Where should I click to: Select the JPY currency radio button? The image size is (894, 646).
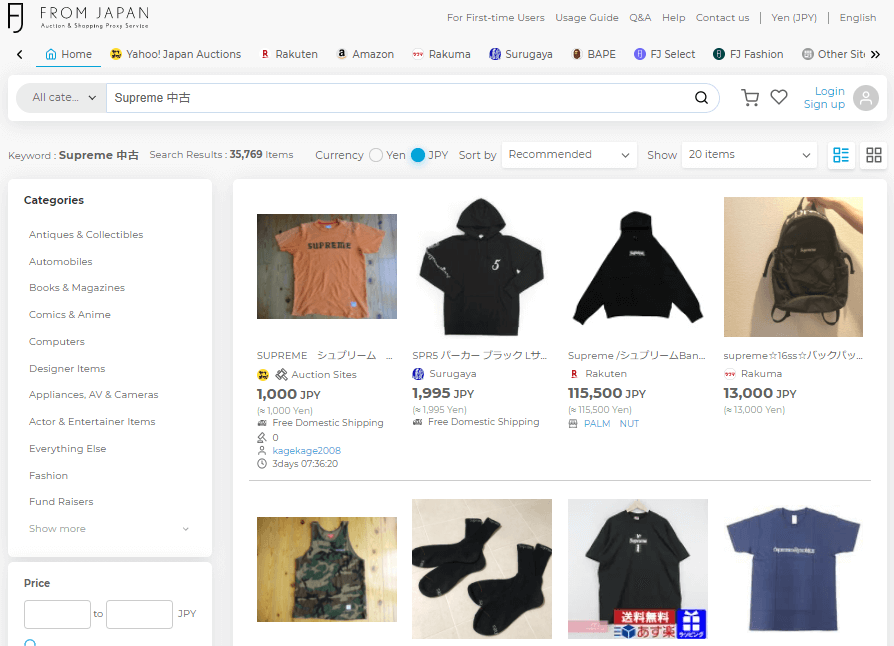click(x=418, y=155)
